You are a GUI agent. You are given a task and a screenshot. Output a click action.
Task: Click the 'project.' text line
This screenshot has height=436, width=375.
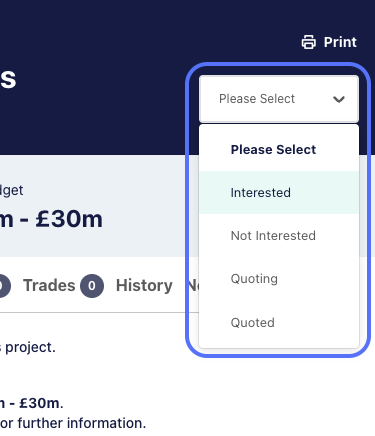(28, 348)
